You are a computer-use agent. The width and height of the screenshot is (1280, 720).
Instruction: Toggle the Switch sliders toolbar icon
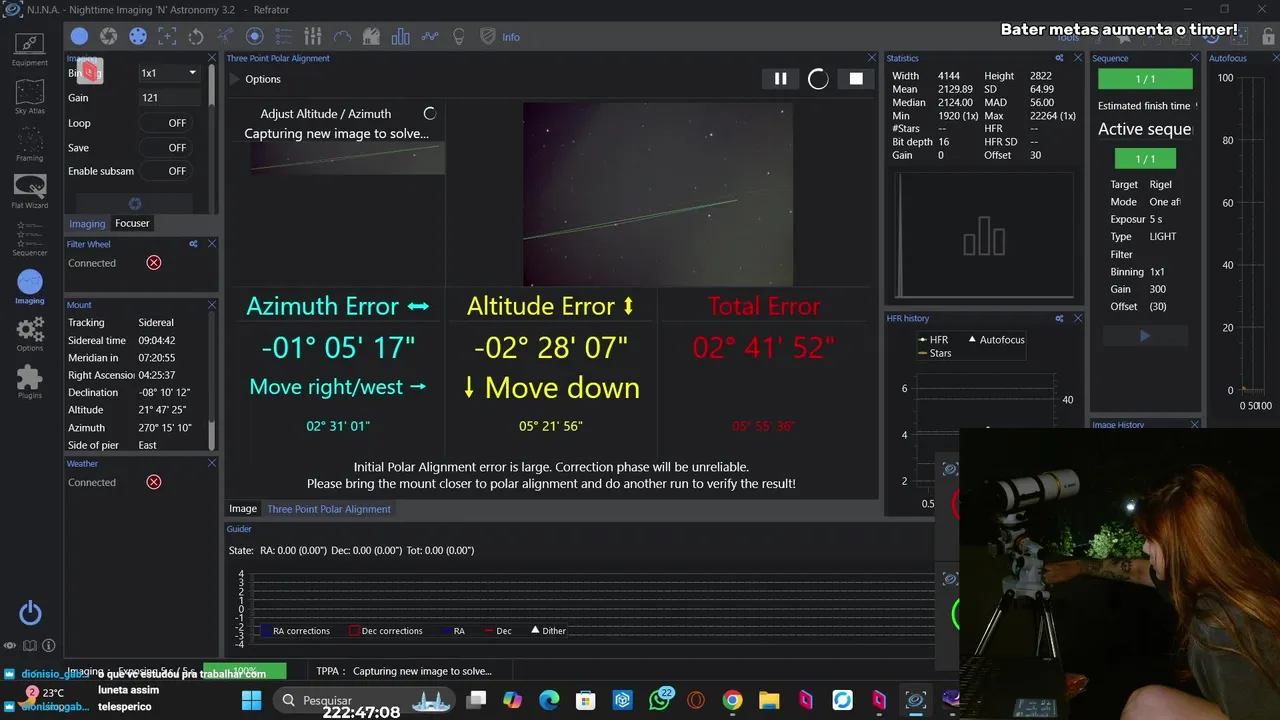313,37
